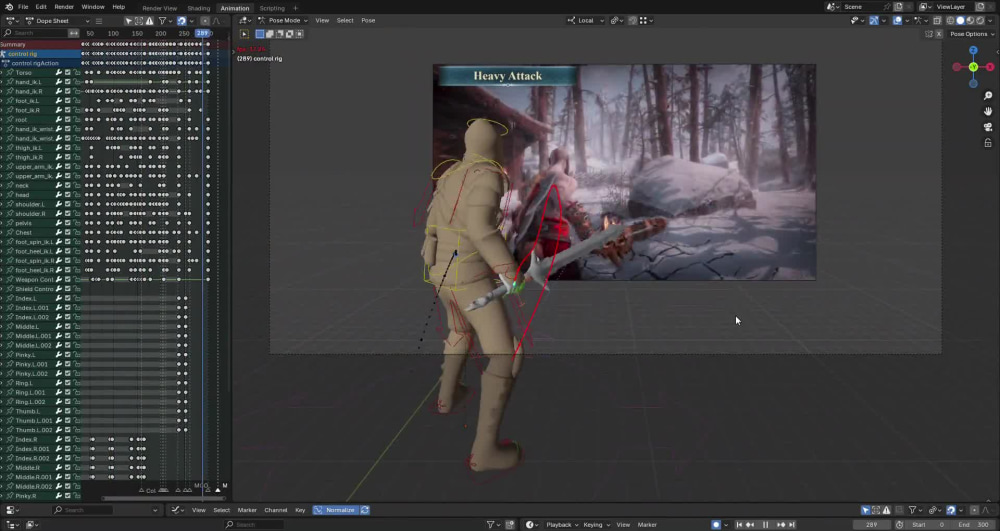Viewport: 1000px width, 531px height.
Task: Open the Pose menu in viewport header
Action: tap(368, 20)
